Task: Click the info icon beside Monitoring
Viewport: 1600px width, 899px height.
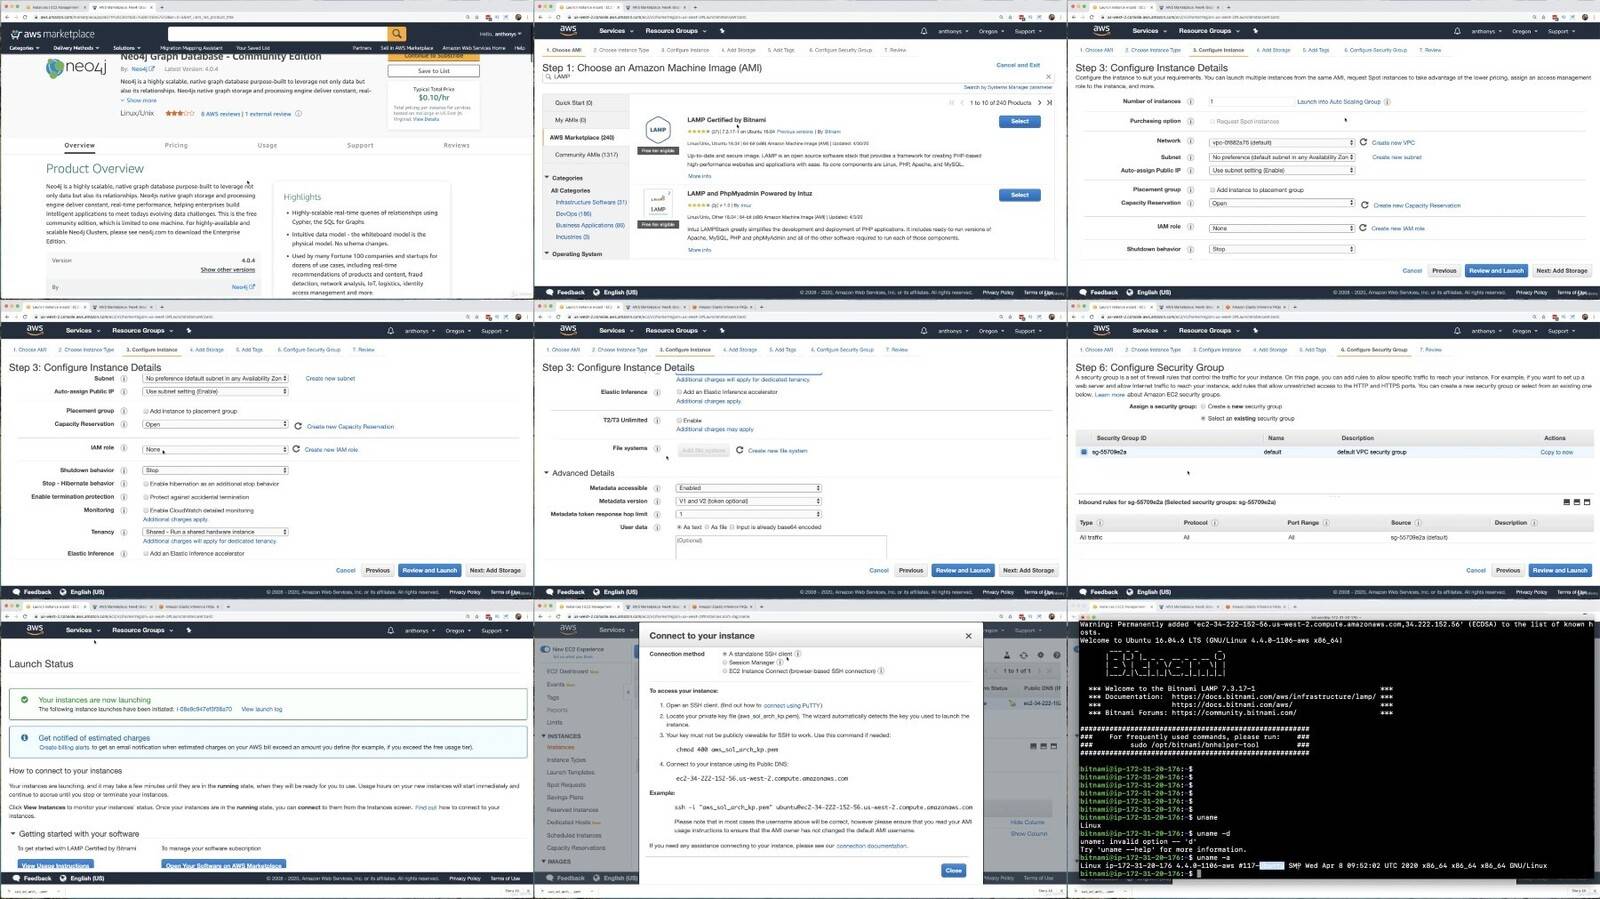Action: click(x=124, y=510)
